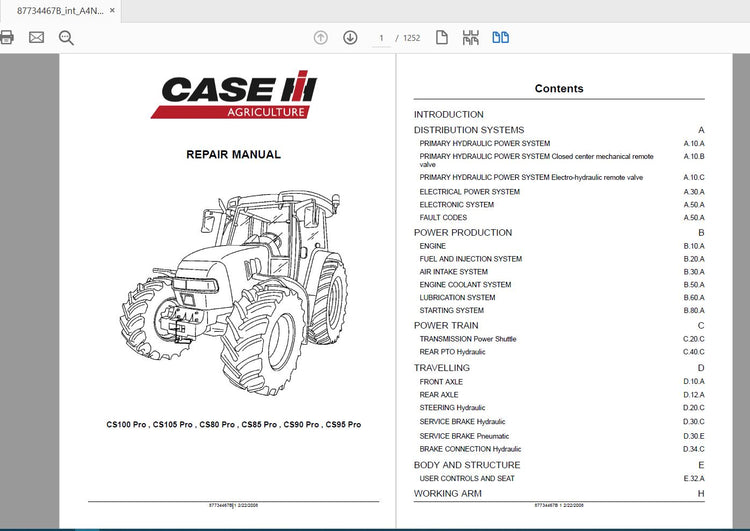Click the WORKING ARM heading

coord(448,493)
